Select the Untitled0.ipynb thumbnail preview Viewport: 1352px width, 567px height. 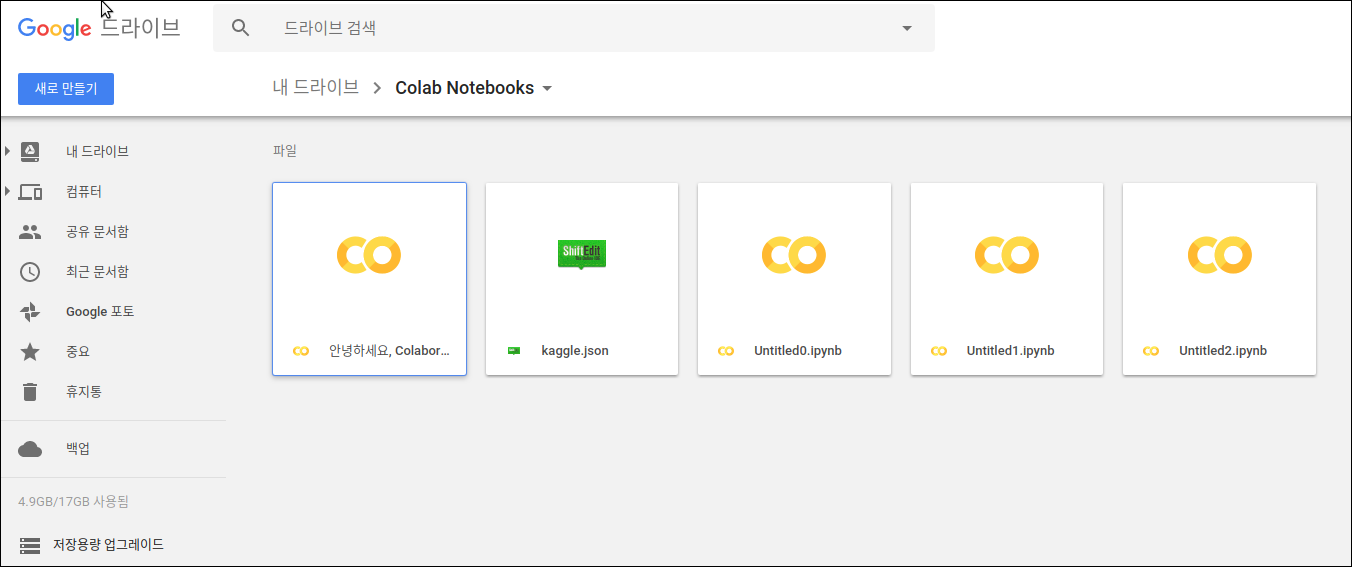[x=794, y=255]
